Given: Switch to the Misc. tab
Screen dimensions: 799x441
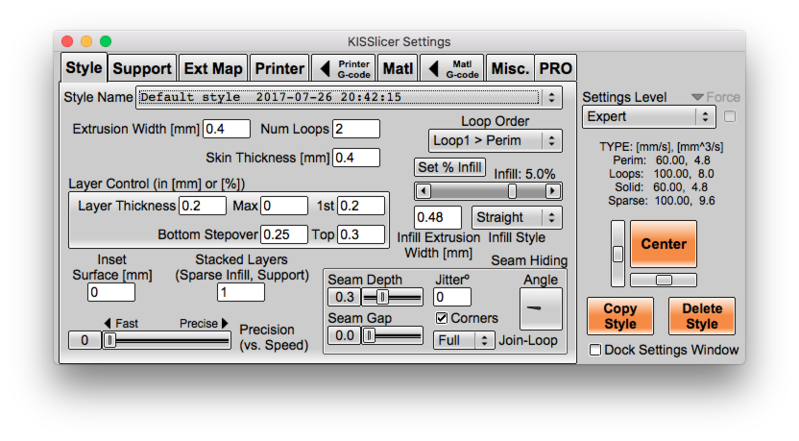Looking at the screenshot, I should pyautogui.click(x=510, y=68).
